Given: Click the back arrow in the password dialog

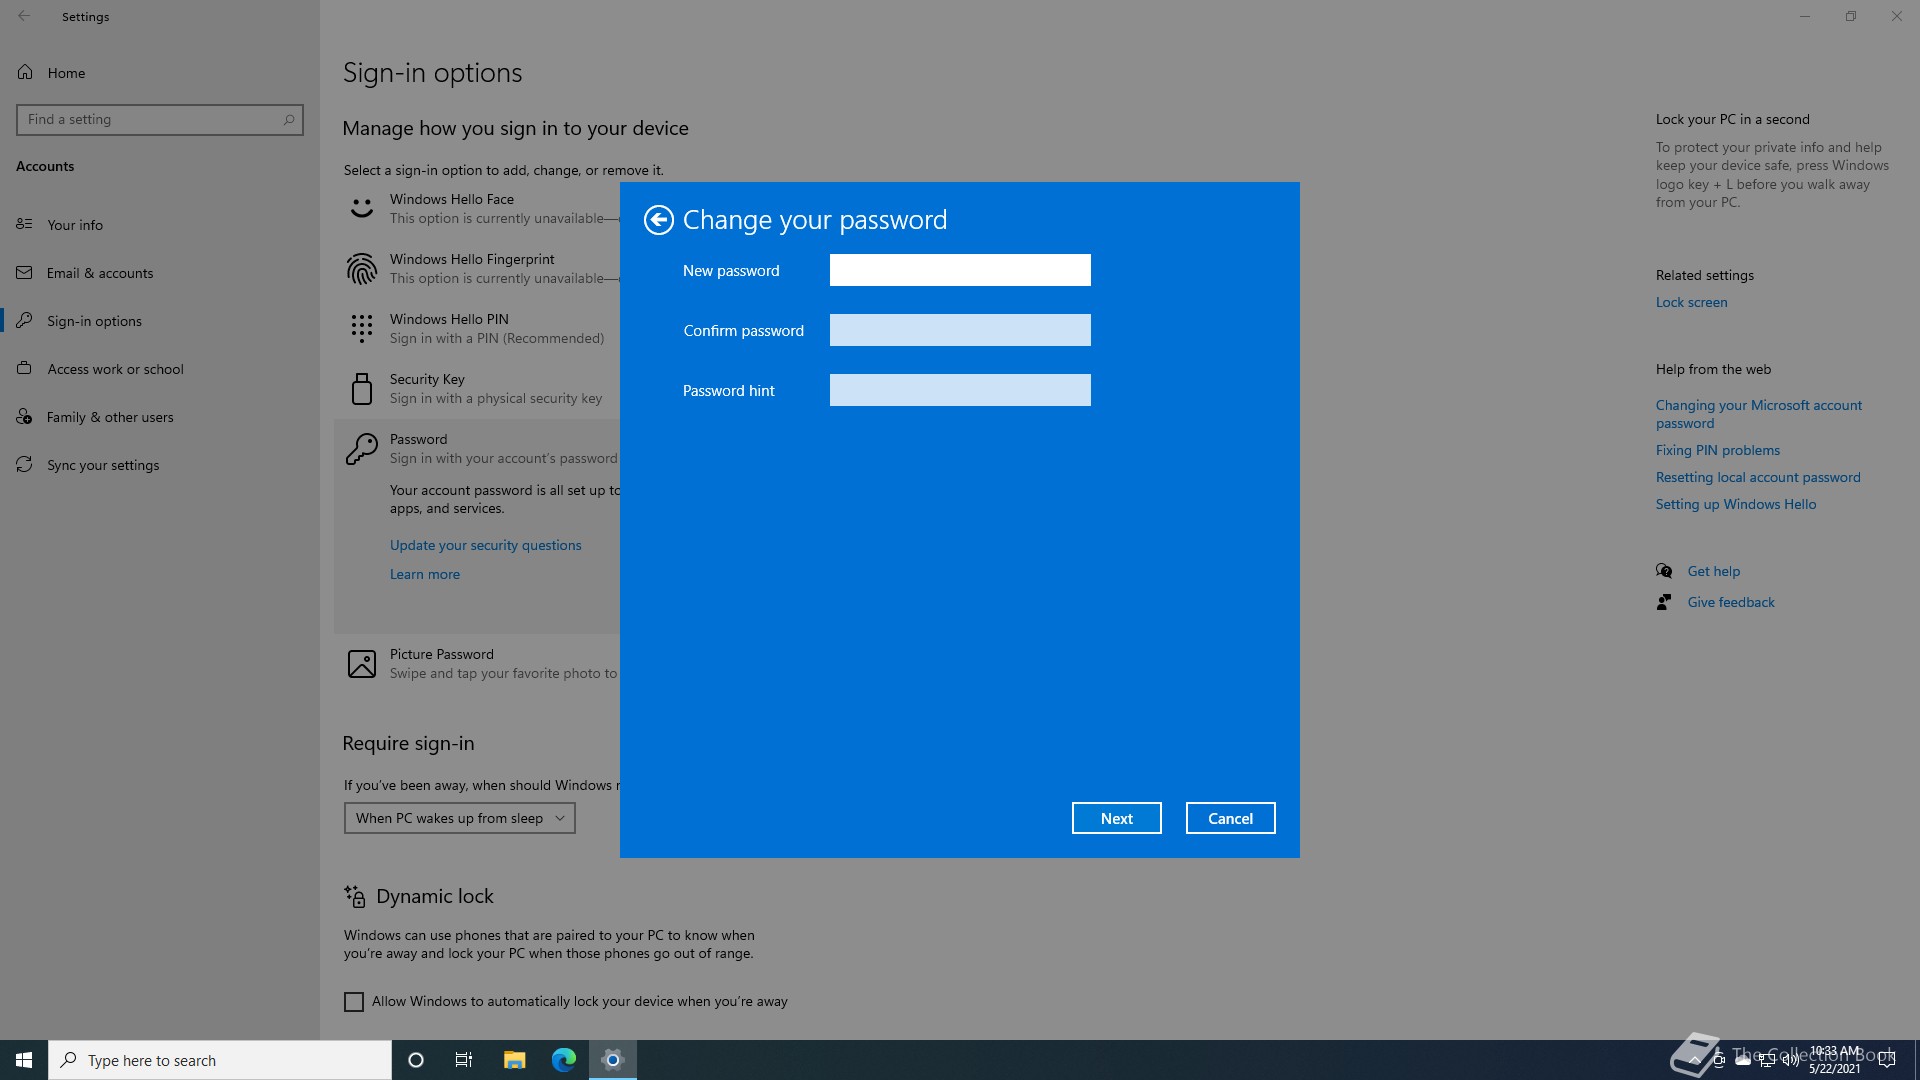Looking at the screenshot, I should pyautogui.click(x=658, y=219).
